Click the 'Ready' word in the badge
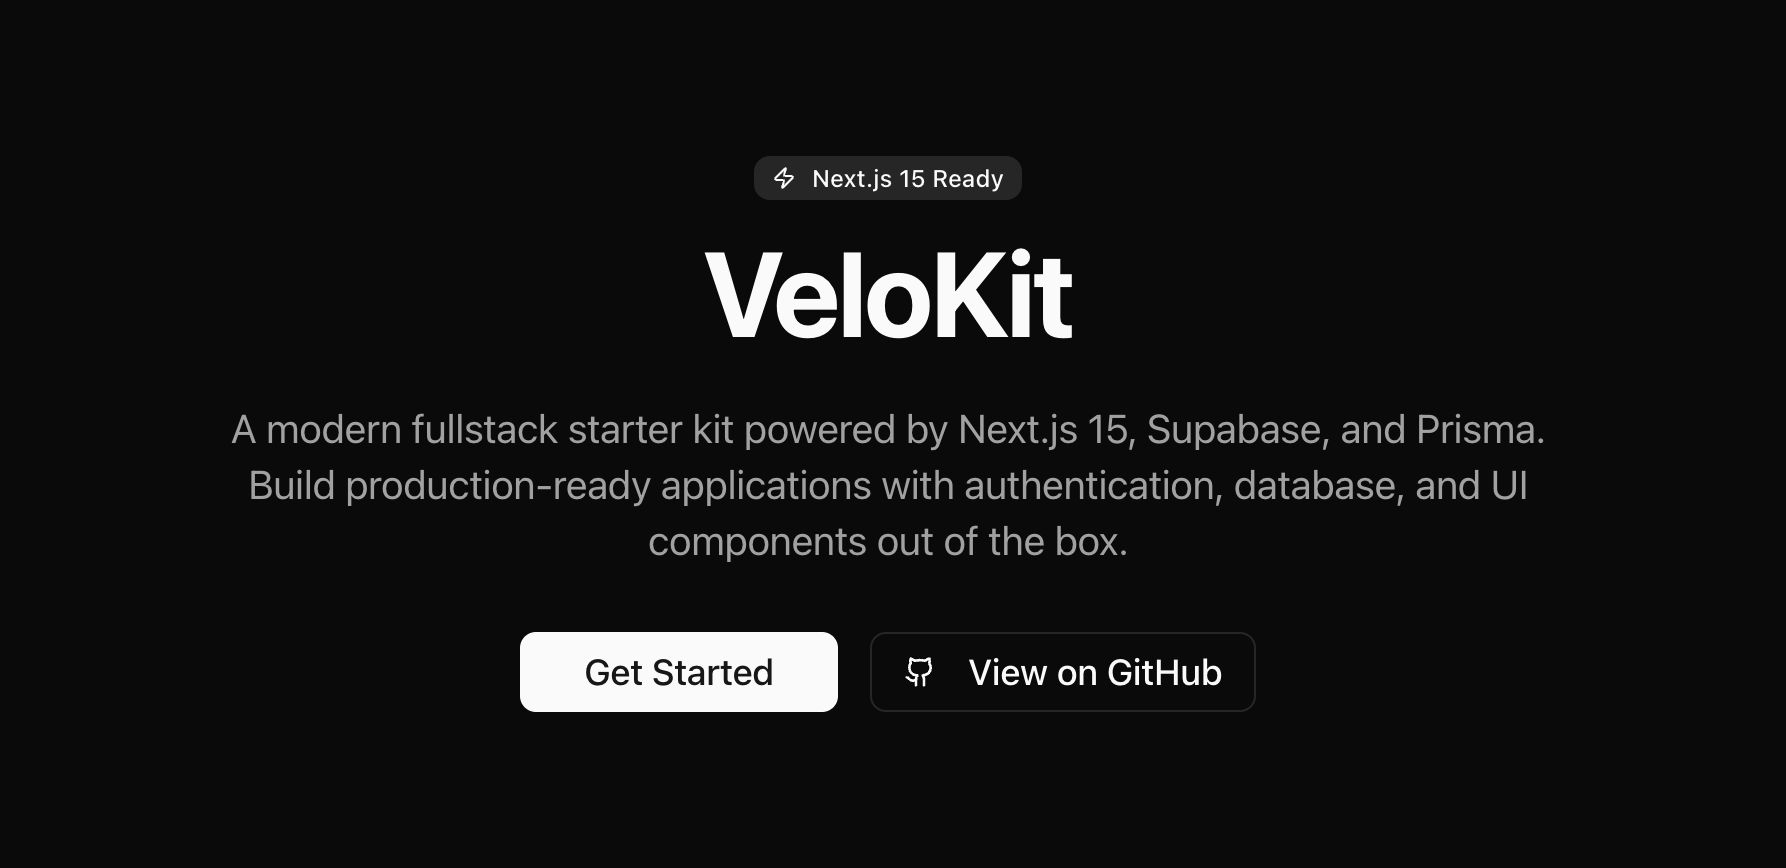The image size is (1786, 868). (x=968, y=179)
